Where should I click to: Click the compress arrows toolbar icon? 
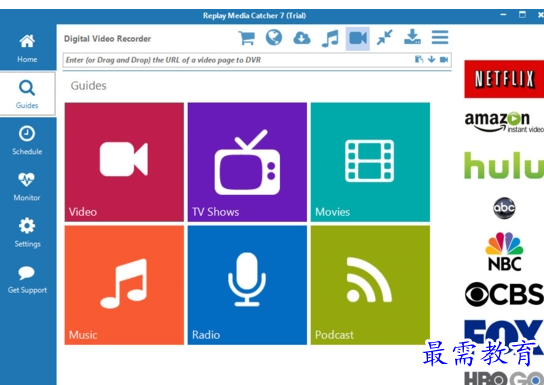(385, 37)
